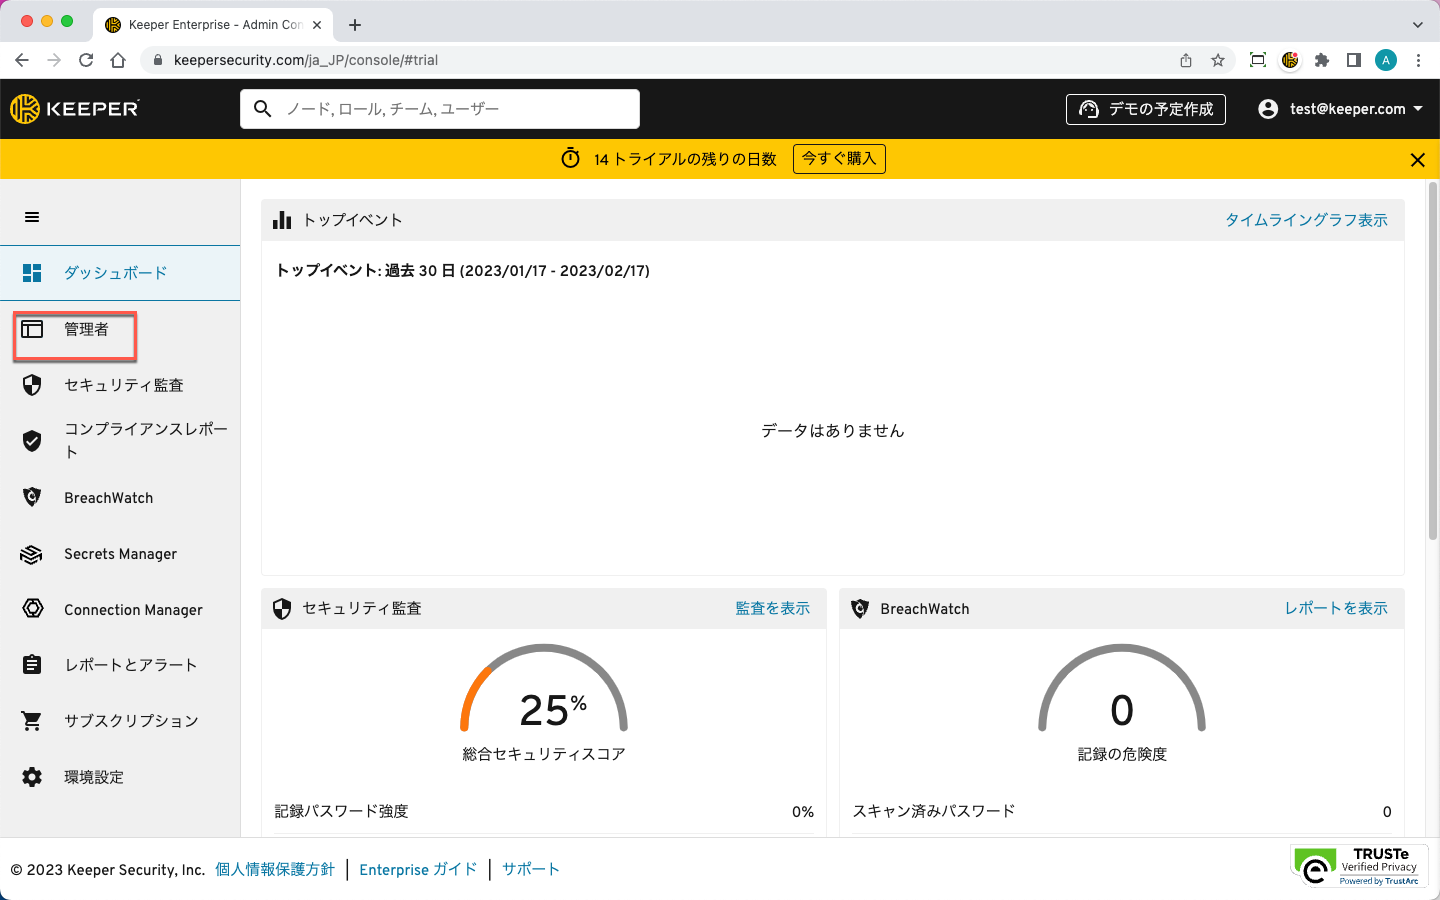Image resolution: width=1440 pixels, height=900 pixels.
Task: Open サブスクリプション cart icon
Action: 32,721
